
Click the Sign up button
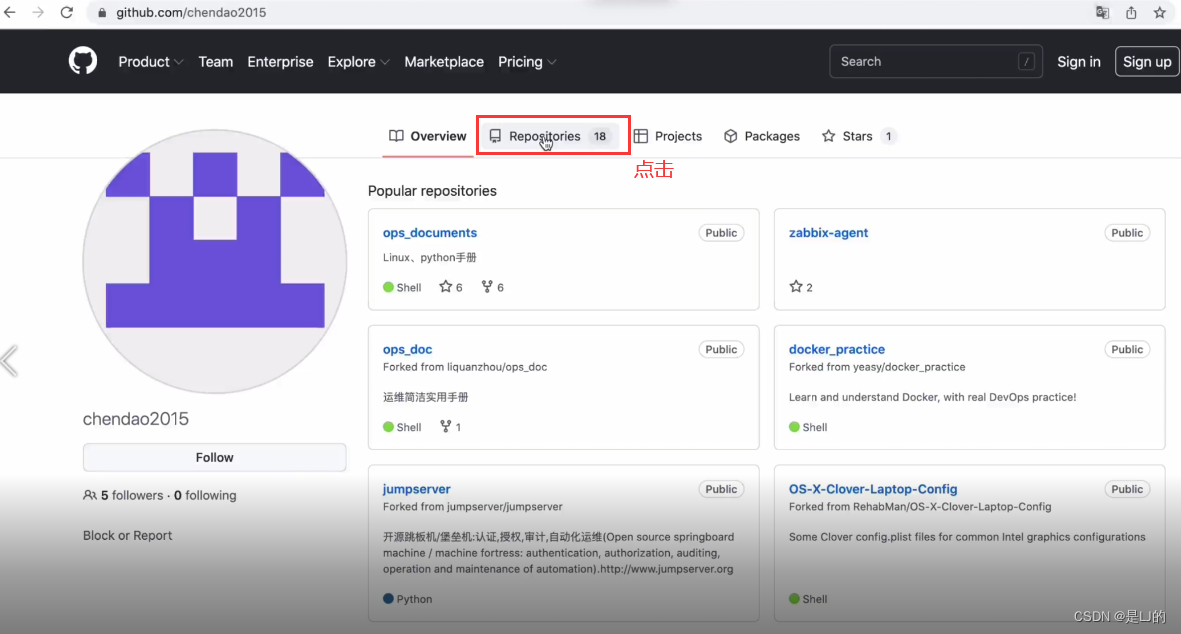[1147, 62]
